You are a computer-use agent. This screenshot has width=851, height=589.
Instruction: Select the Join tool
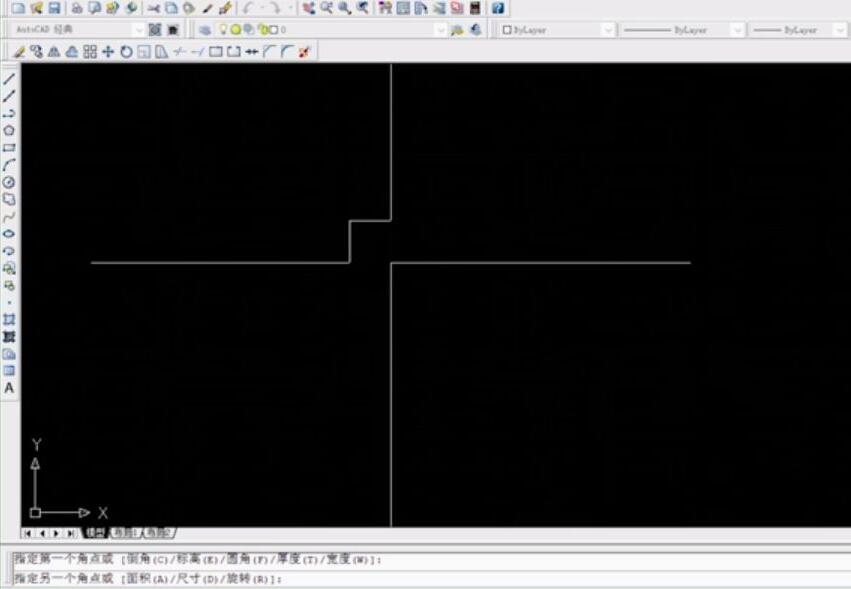point(251,52)
